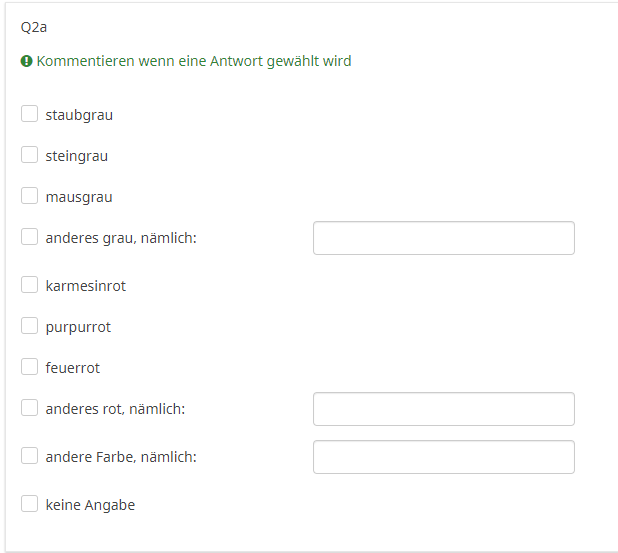Viewport: 618px width, 553px height.
Task: Click the 'purpurrot' option label
Action: (78, 327)
